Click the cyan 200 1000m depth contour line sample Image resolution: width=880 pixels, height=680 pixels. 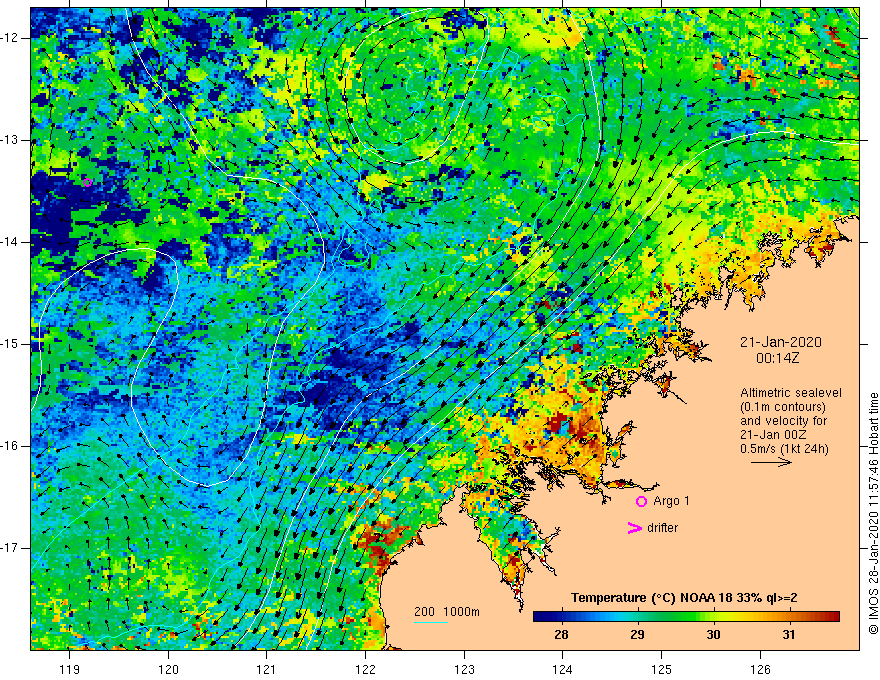[x=431, y=622]
